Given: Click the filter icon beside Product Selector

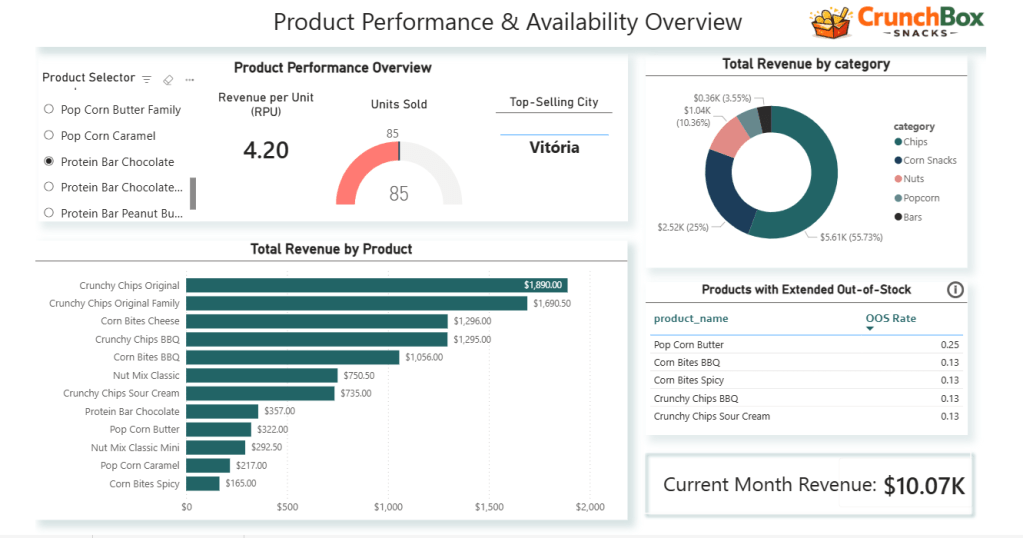Looking at the screenshot, I should (x=147, y=79).
